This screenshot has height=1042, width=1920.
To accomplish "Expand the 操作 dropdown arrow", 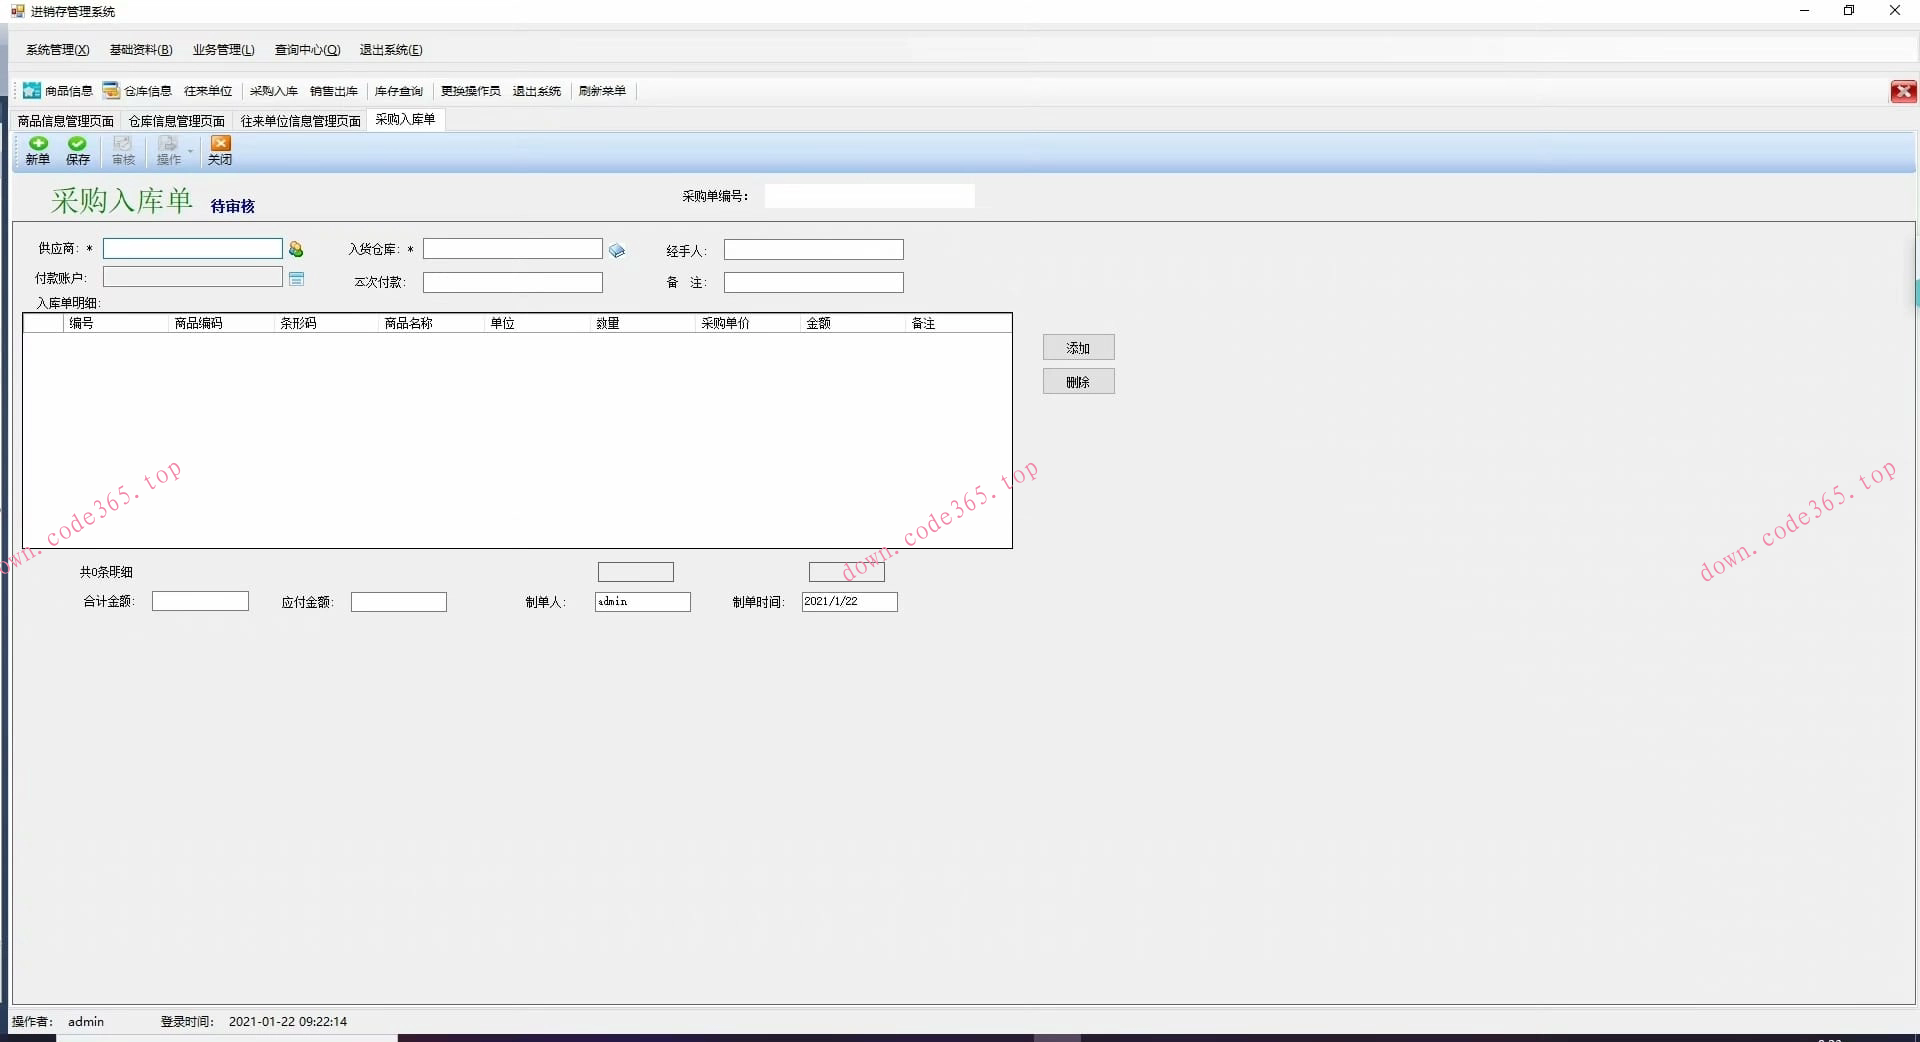I will coord(191,152).
